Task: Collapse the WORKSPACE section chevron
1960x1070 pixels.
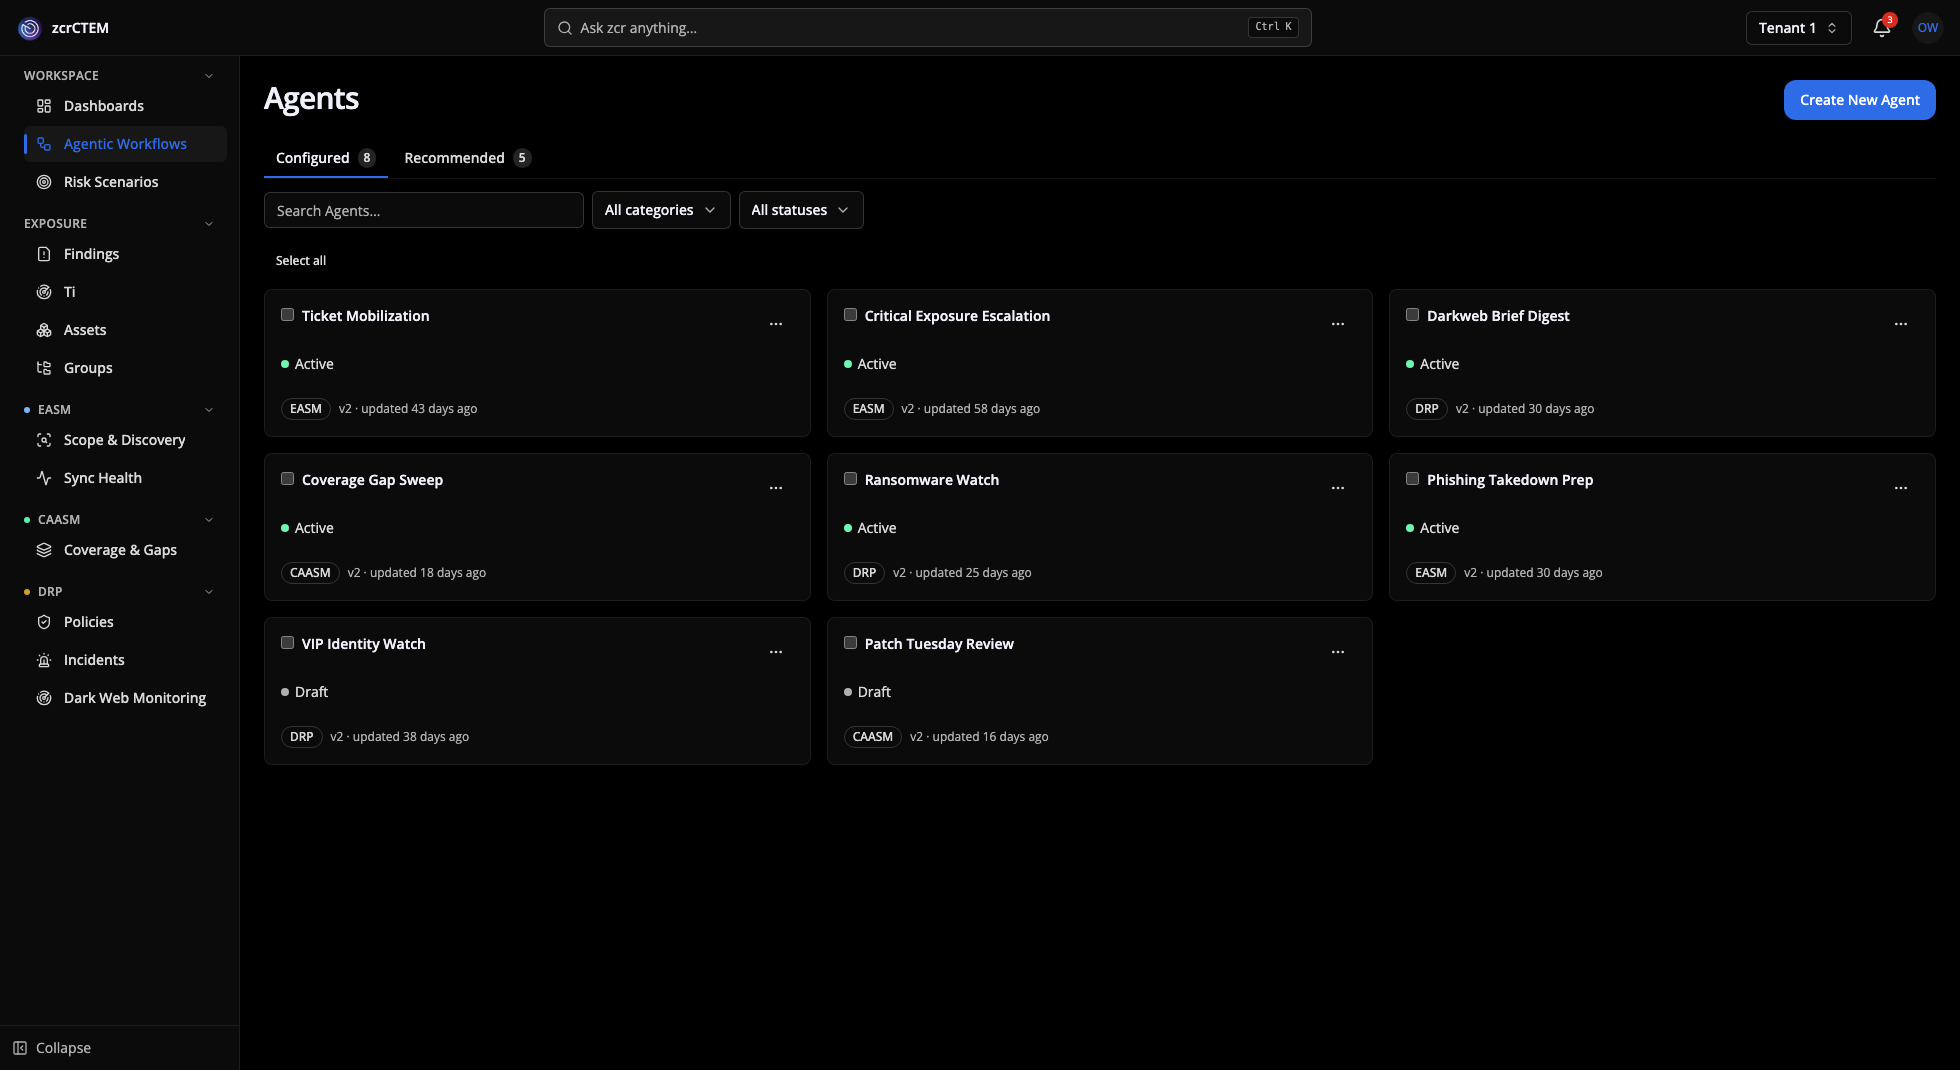Action: tap(209, 76)
